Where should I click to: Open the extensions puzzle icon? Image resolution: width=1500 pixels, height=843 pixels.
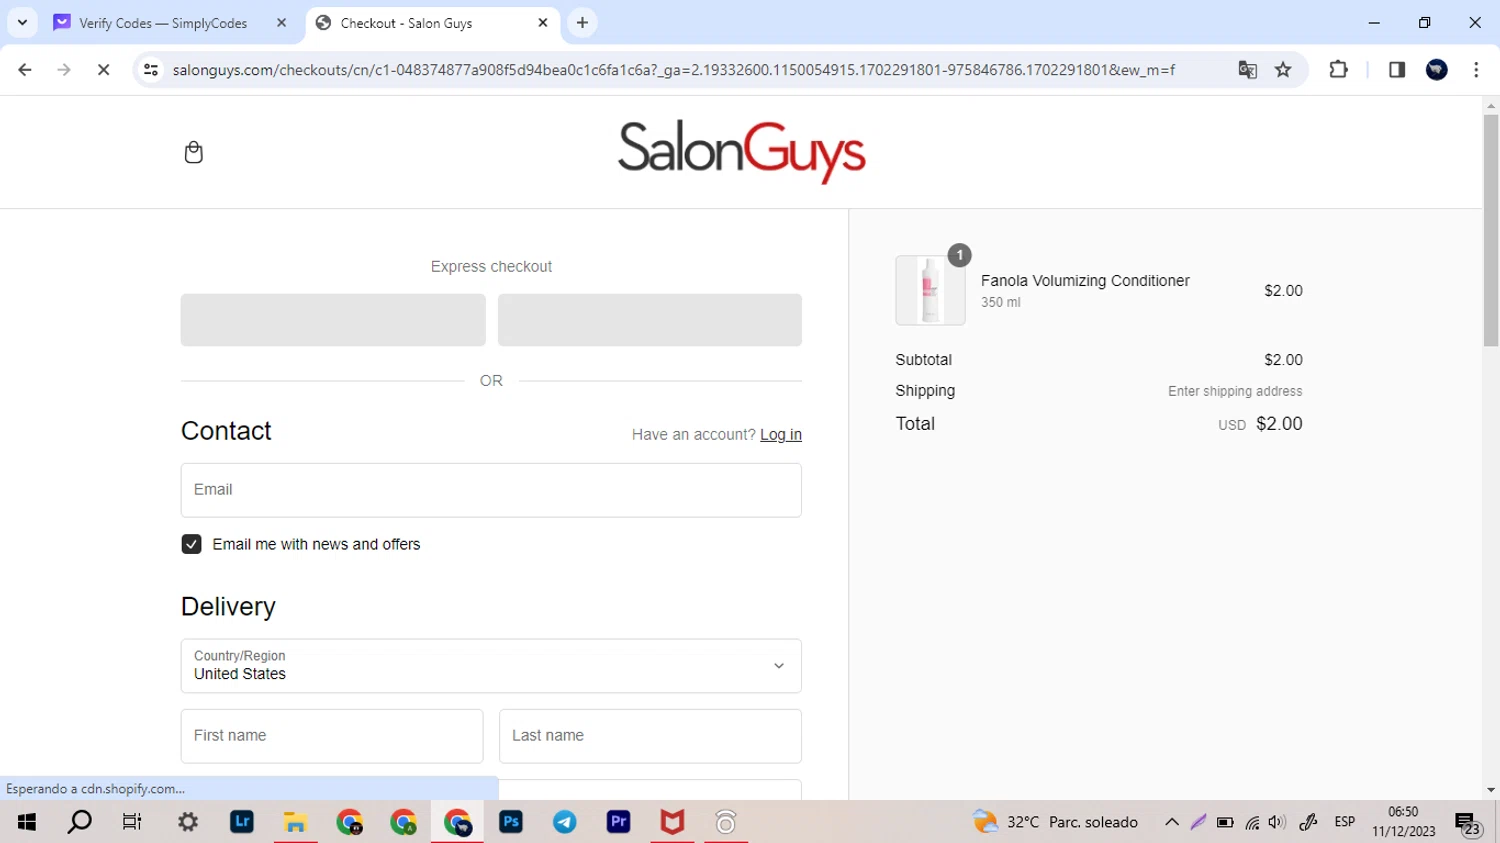[1338, 70]
